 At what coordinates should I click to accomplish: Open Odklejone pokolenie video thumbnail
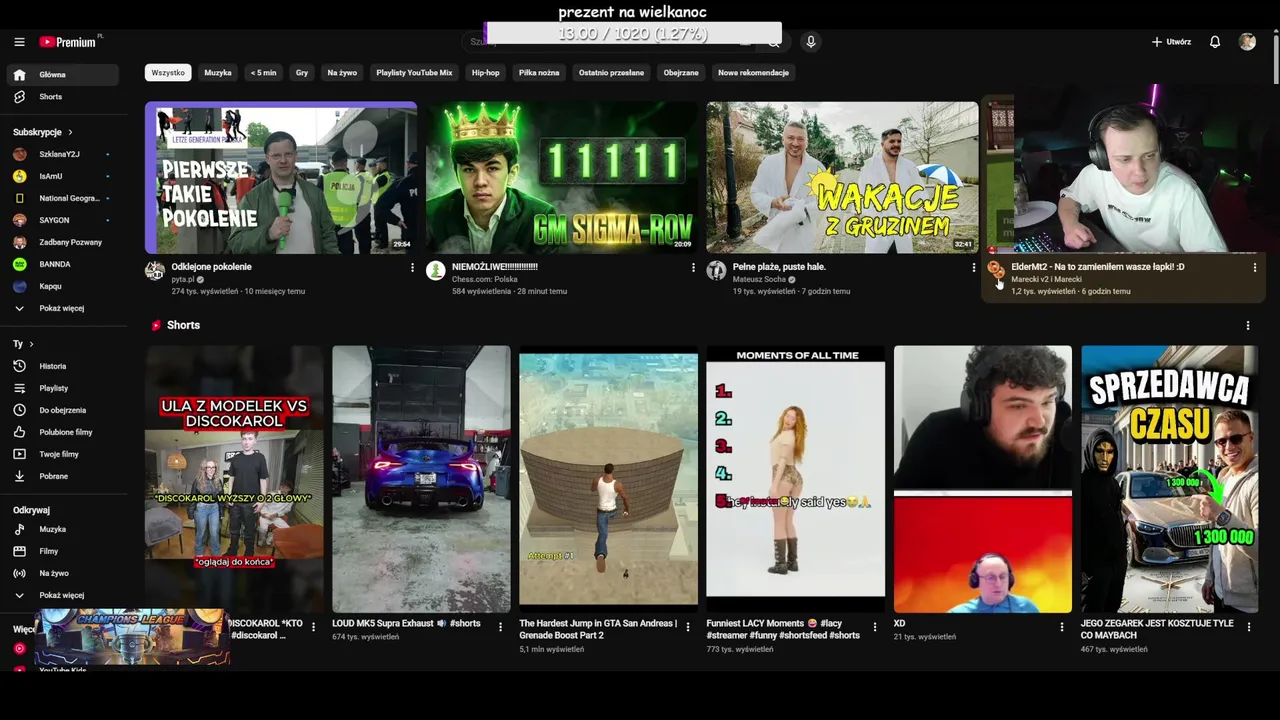tap(281, 177)
